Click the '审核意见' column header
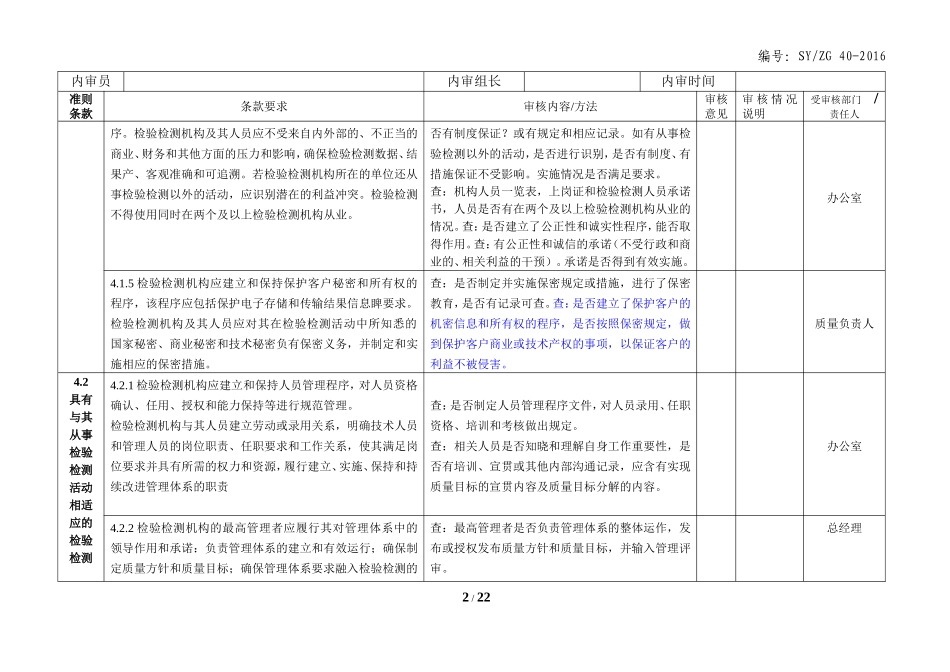Viewport: 950px width, 672px height. [x=716, y=106]
